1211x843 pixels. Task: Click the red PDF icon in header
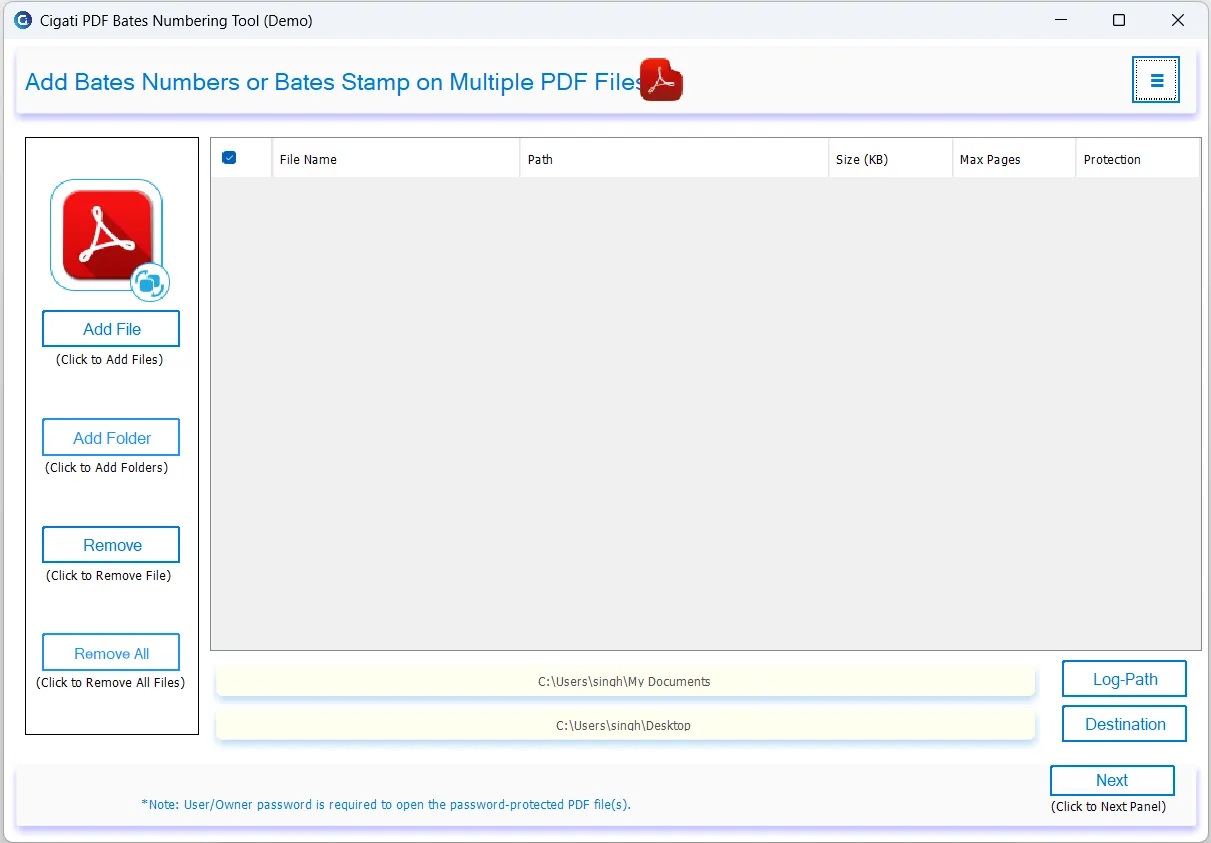661,80
